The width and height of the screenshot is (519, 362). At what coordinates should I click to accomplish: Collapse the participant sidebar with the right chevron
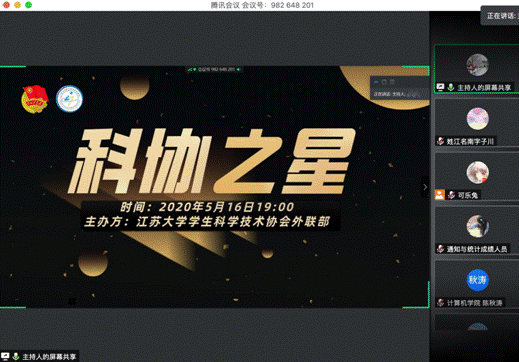[x=425, y=187]
